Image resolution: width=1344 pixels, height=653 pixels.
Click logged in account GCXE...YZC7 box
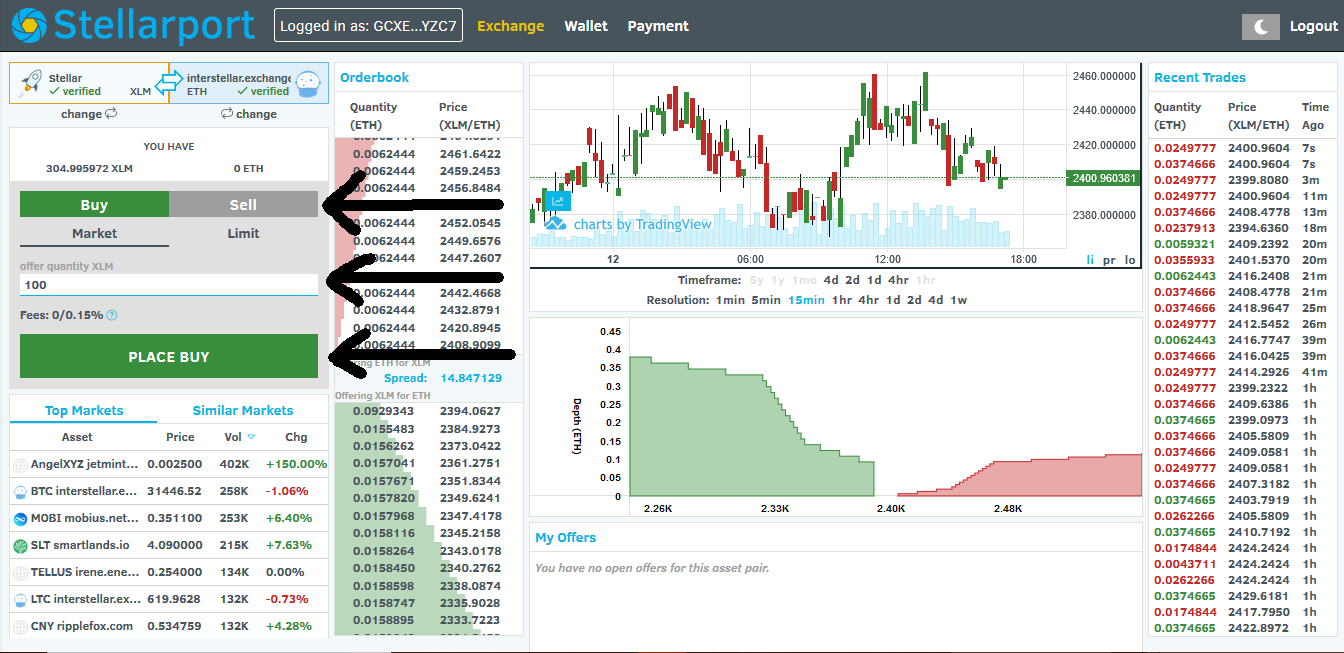tap(368, 26)
